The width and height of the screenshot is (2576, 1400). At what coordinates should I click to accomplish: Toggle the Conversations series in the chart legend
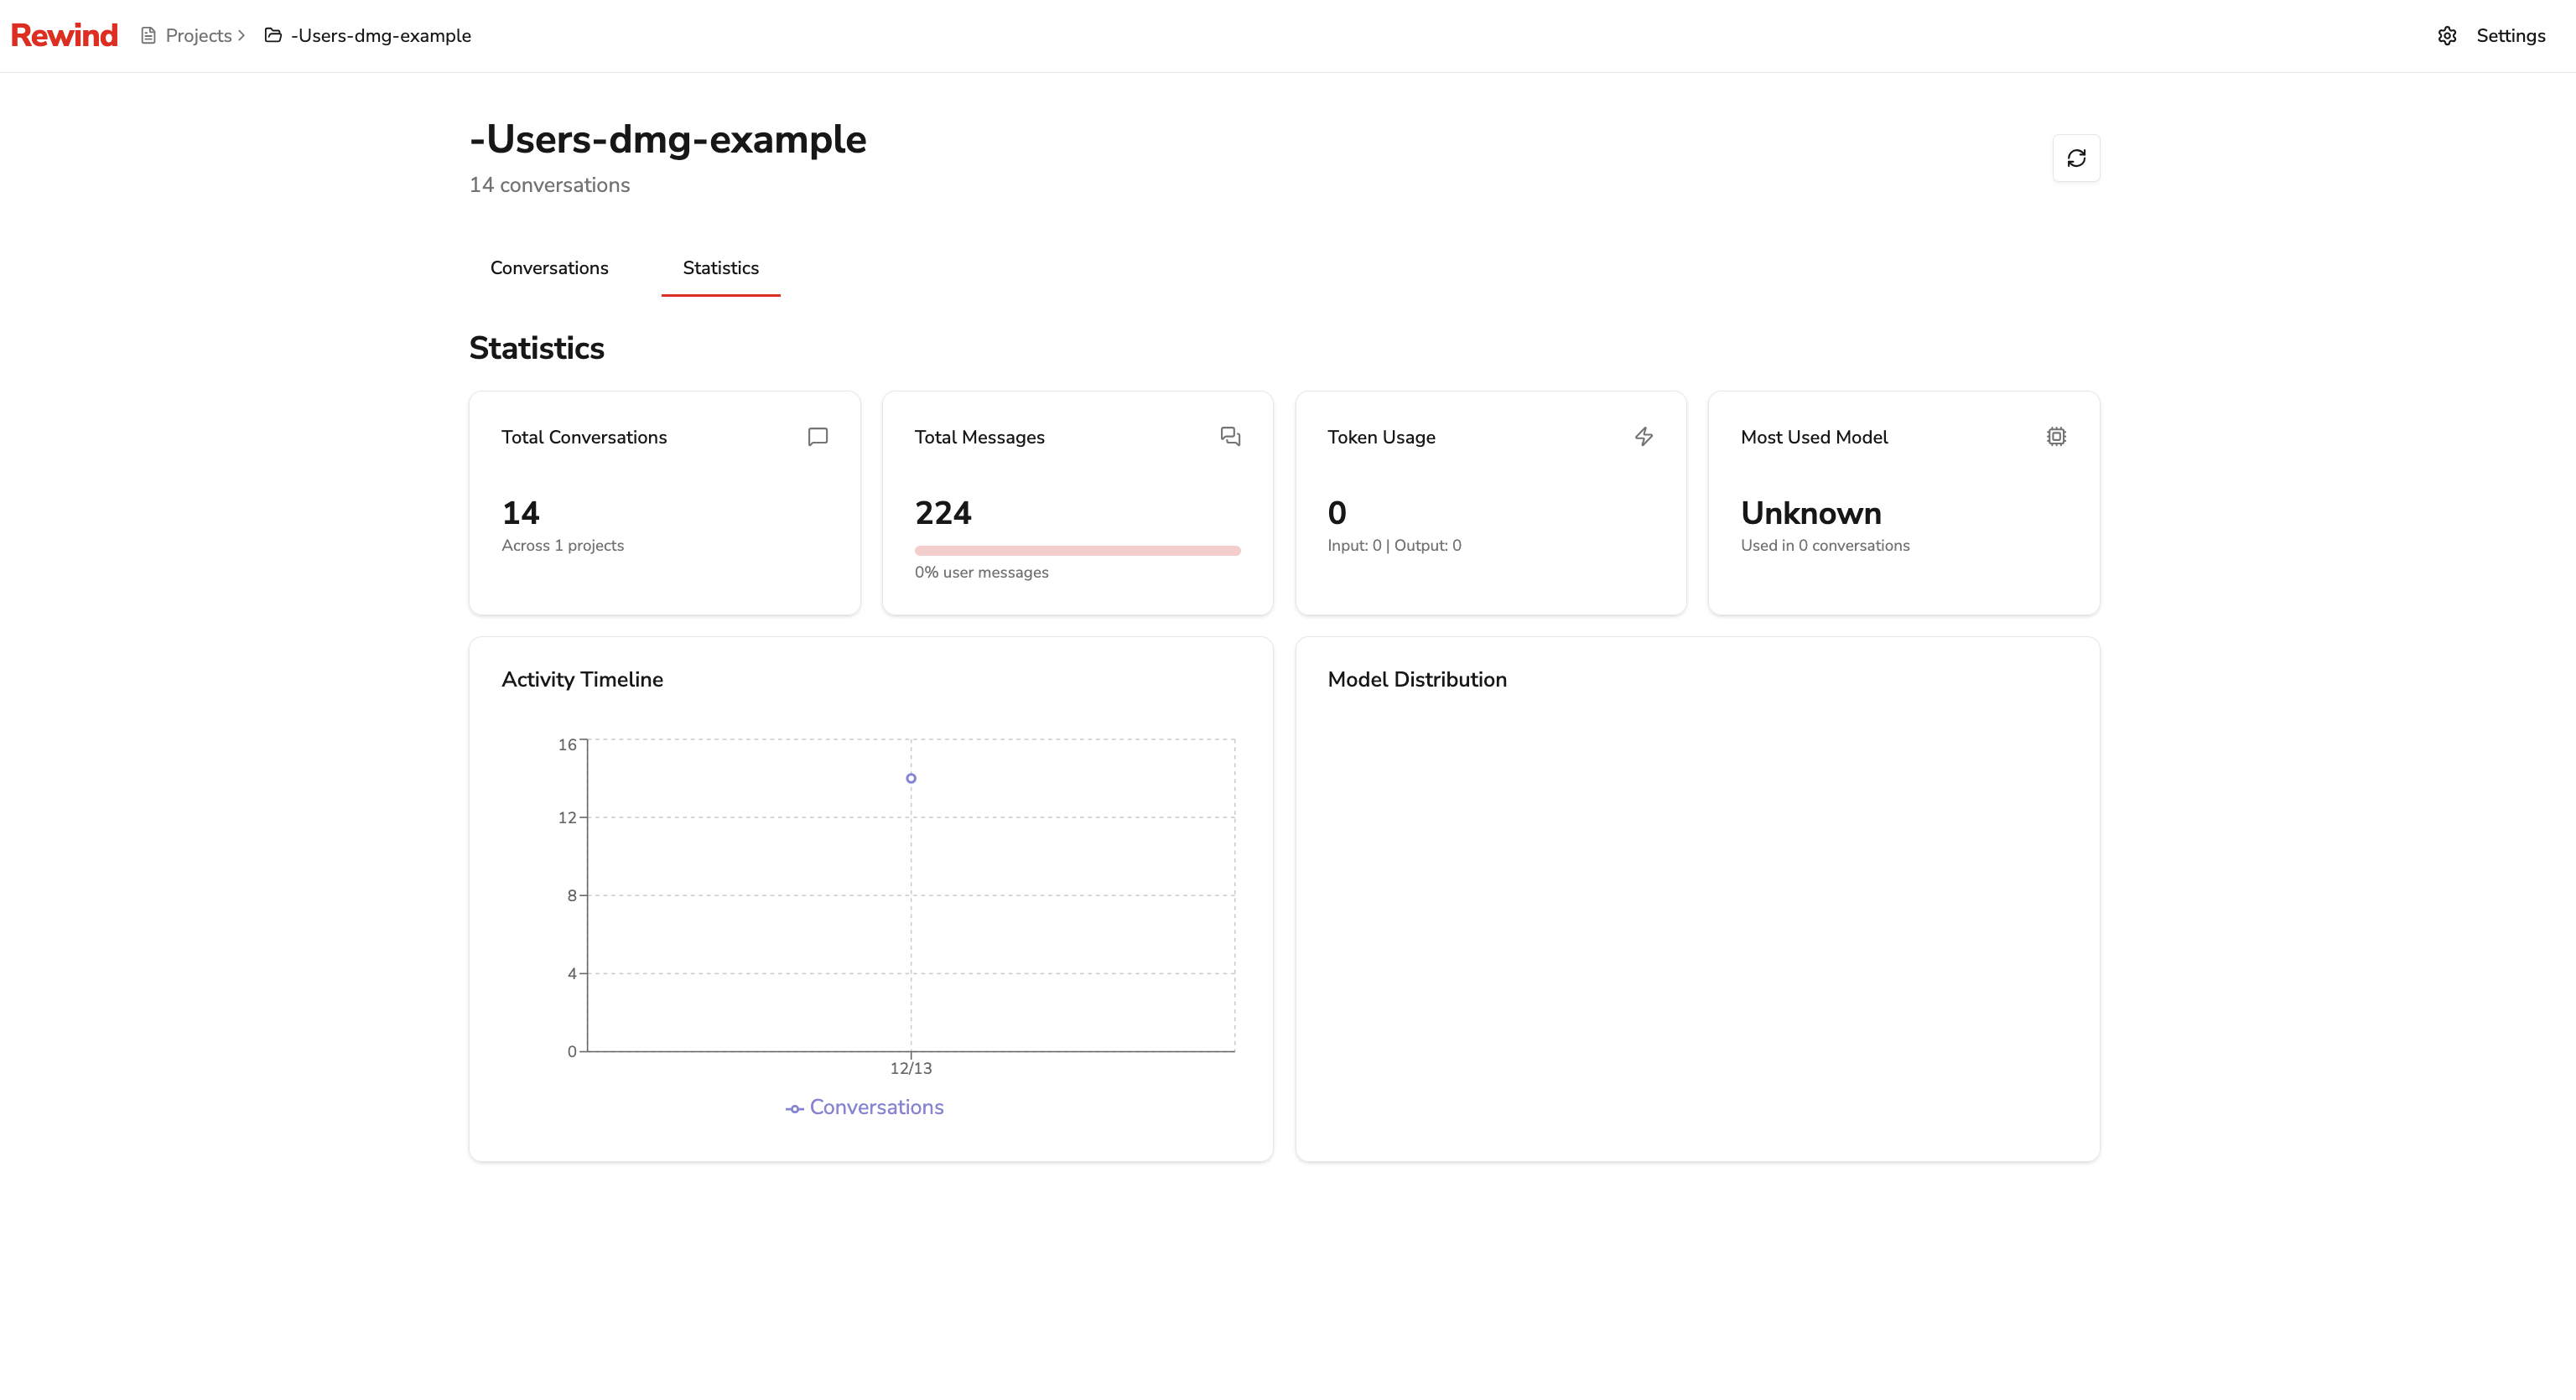864,1107
